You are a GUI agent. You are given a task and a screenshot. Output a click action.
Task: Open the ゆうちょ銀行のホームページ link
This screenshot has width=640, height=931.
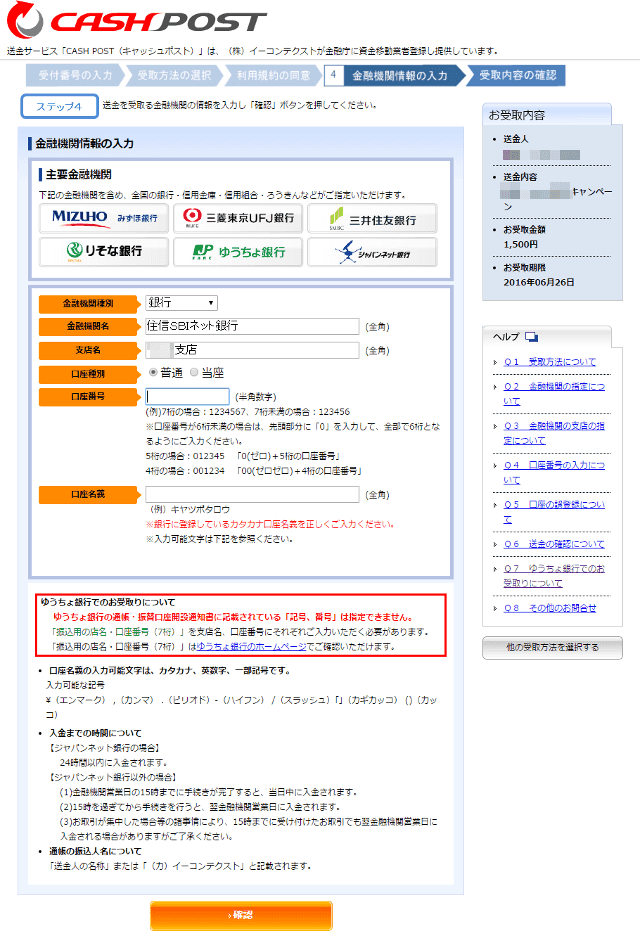[252, 647]
